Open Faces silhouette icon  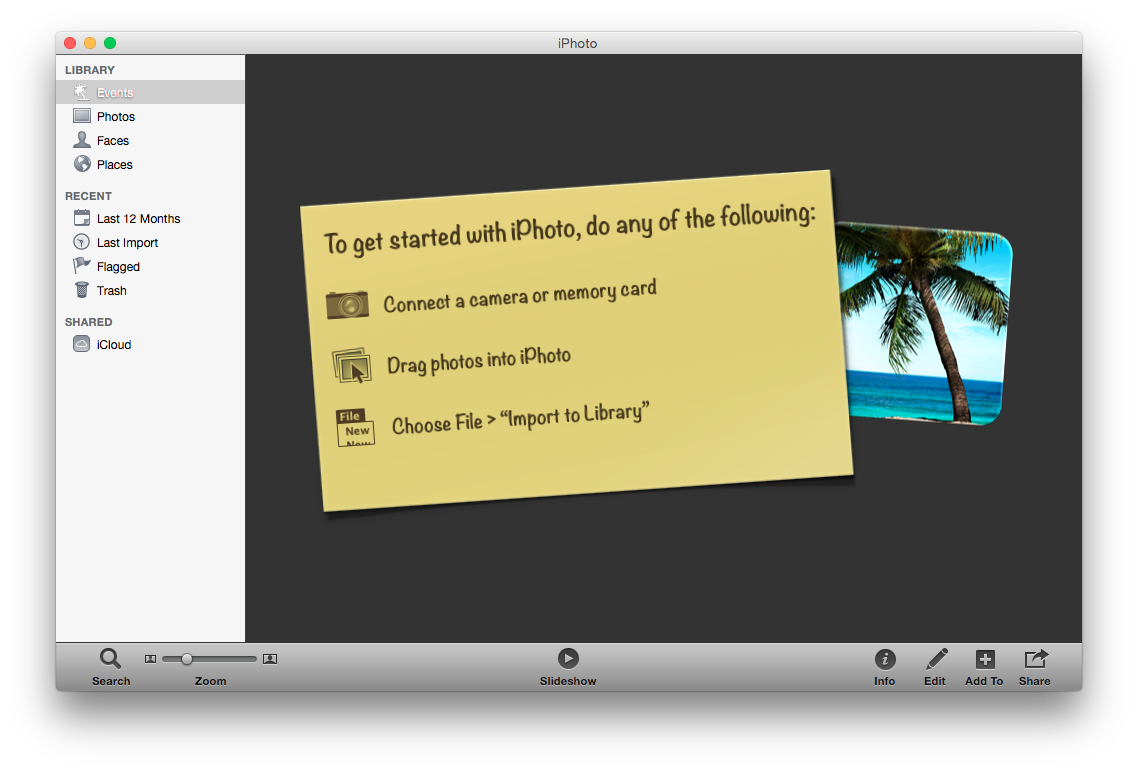pos(82,139)
